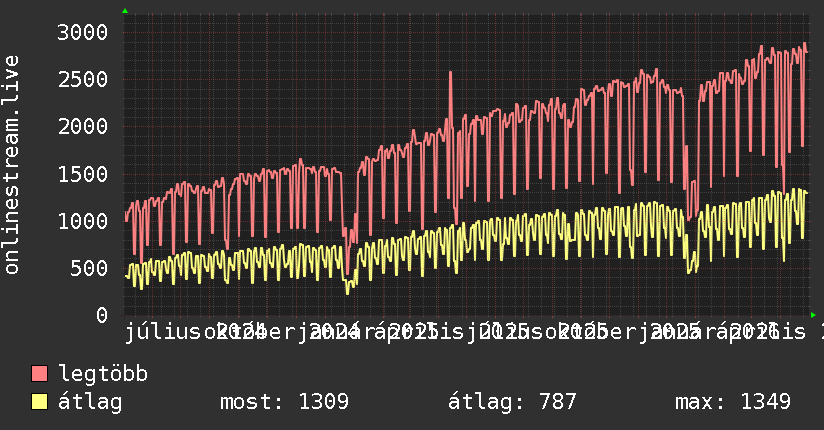Image resolution: width=824 pixels, height=430 pixels.
Task: Click the 2000 y-axis label
Action: coord(83,127)
